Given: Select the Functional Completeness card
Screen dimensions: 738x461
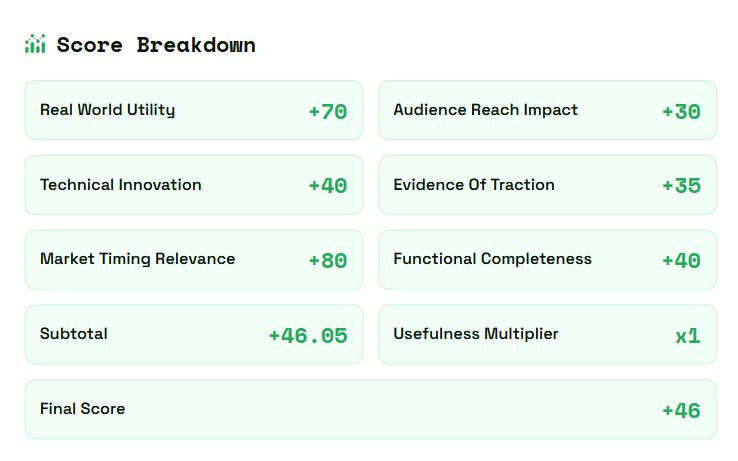Looking at the screenshot, I should pyautogui.click(x=547, y=259).
